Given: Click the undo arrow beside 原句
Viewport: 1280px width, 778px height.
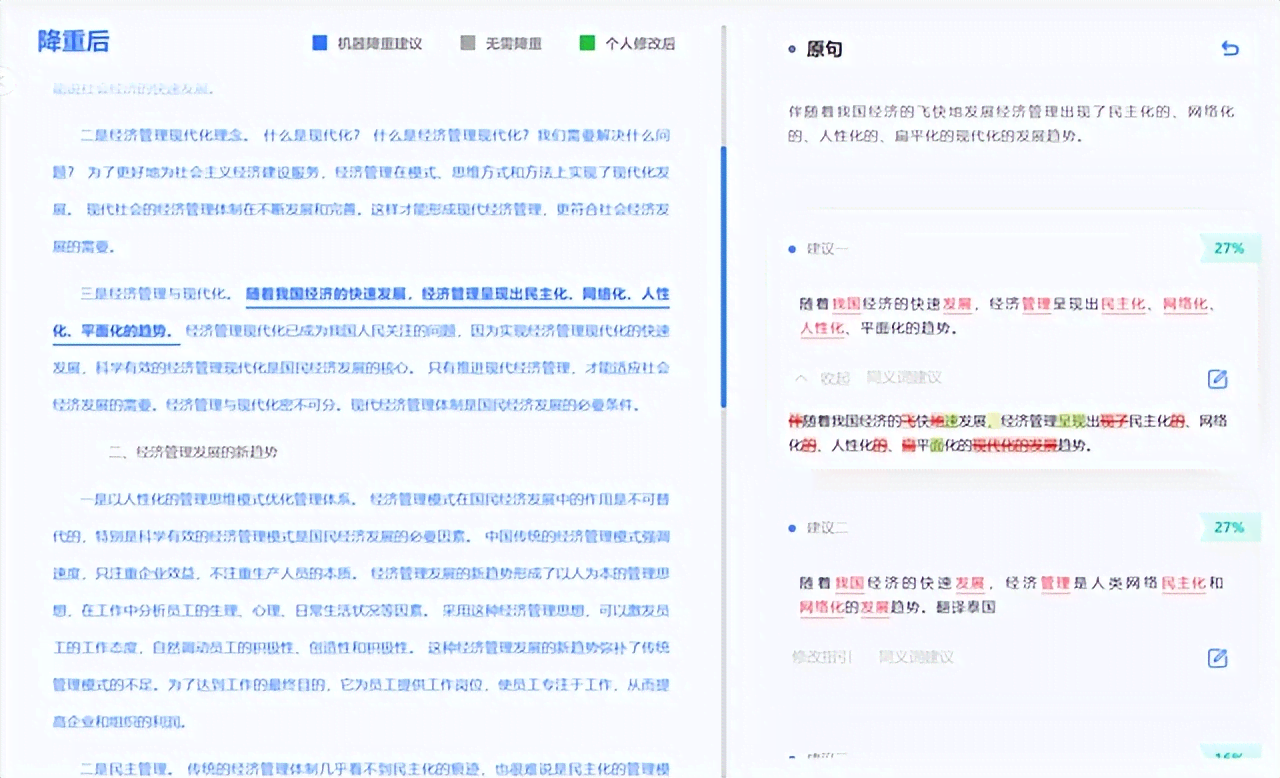Looking at the screenshot, I should pyautogui.click(x=1230, y=48).
